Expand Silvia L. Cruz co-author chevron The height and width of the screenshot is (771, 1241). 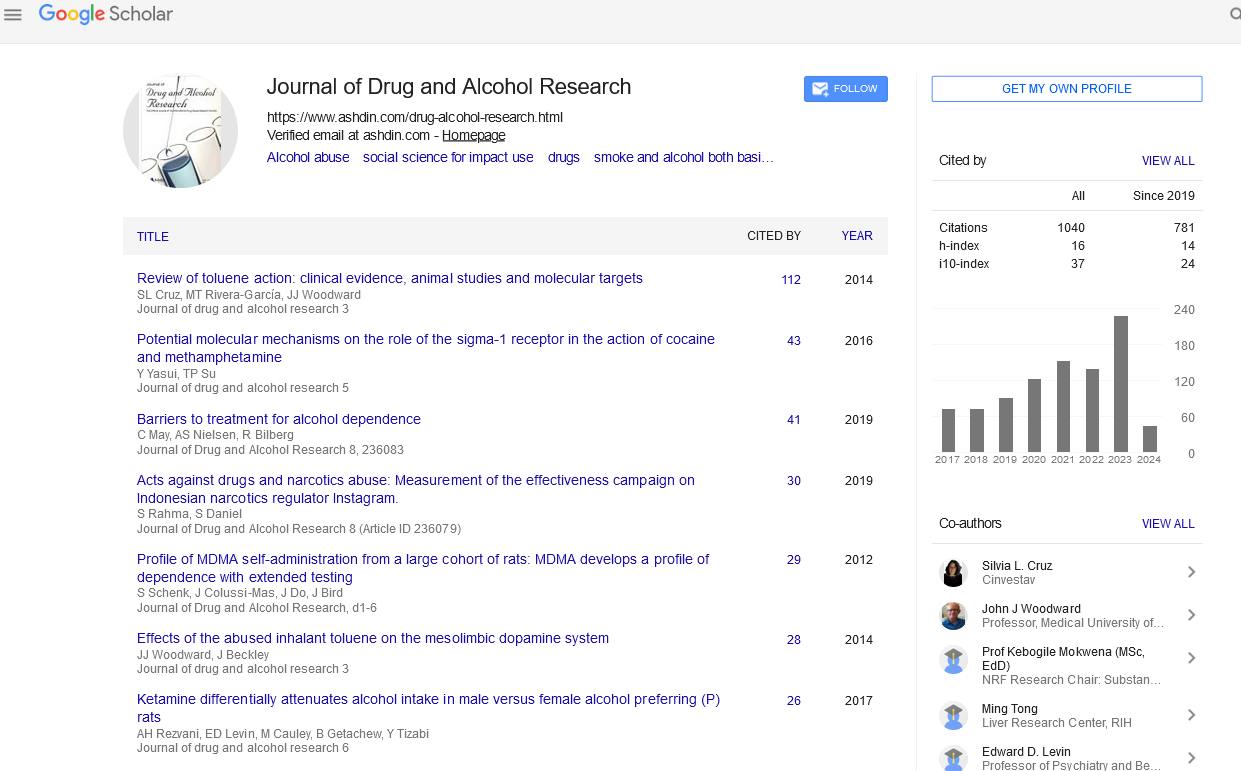1191,572
